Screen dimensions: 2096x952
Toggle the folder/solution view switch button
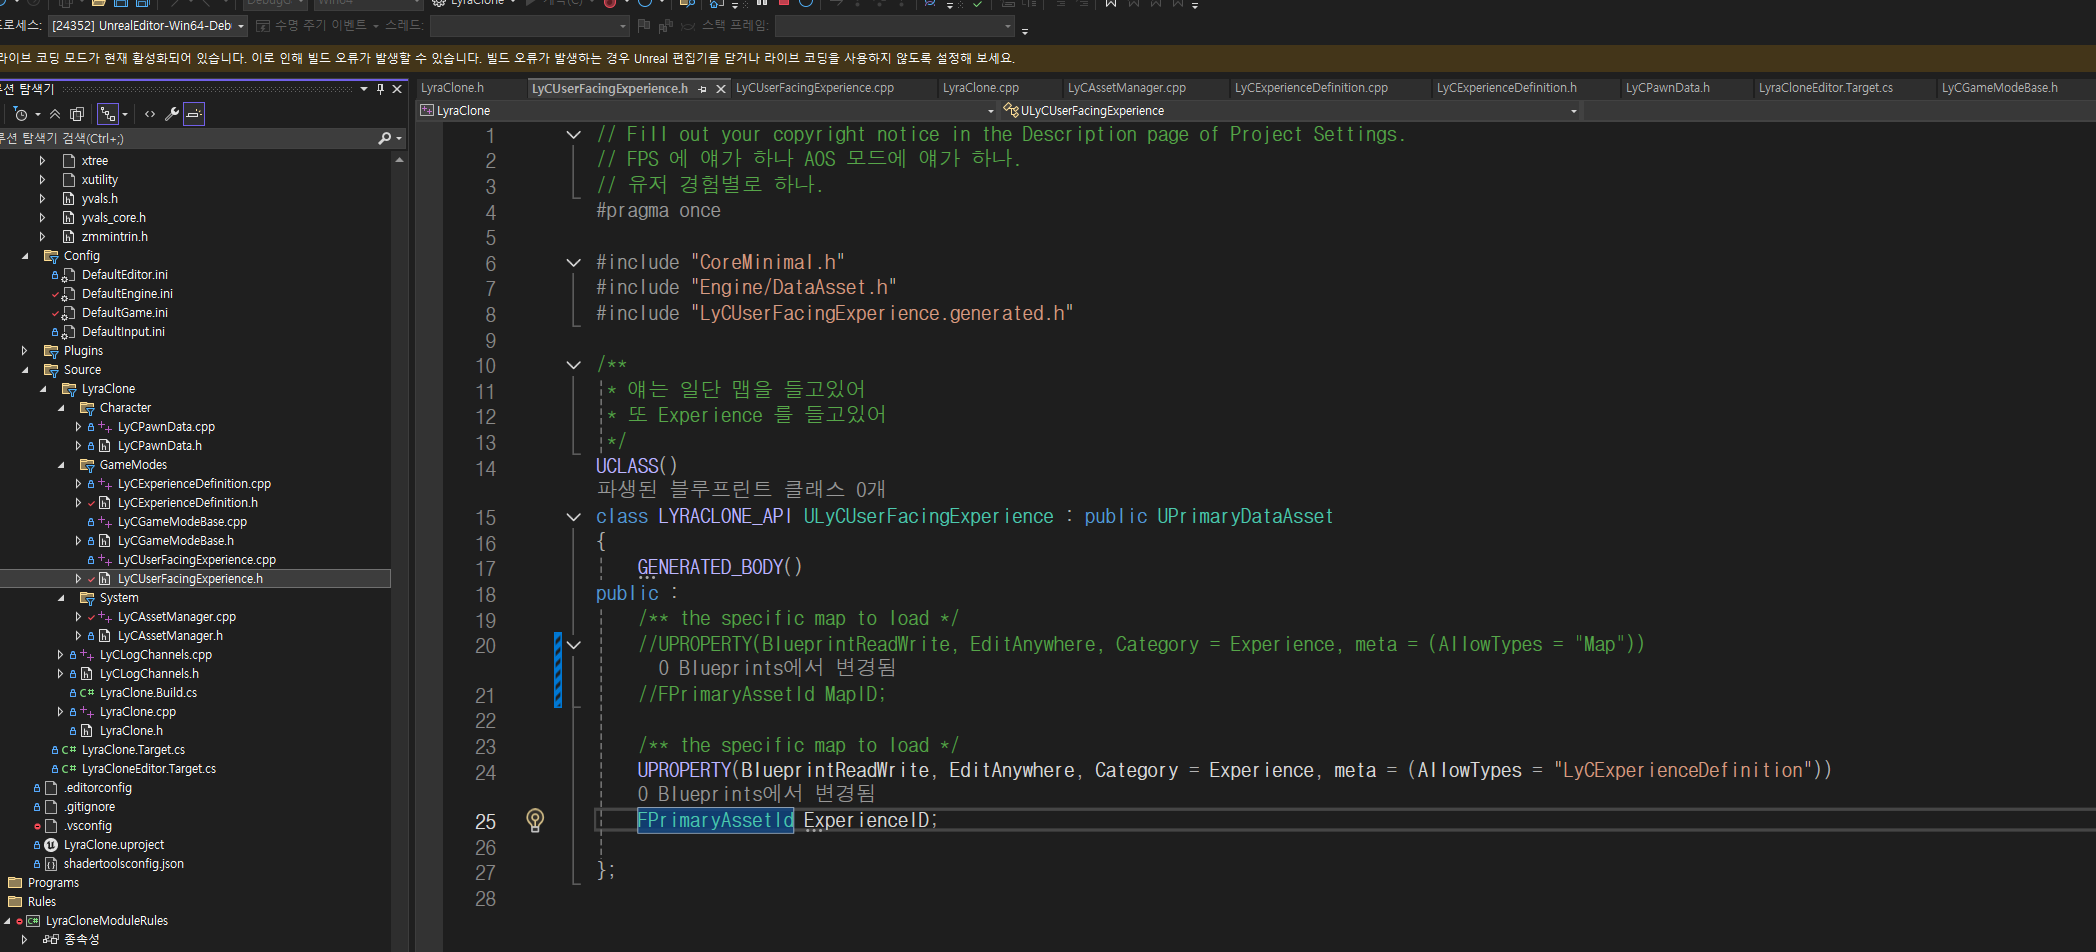tap(108, 114)
